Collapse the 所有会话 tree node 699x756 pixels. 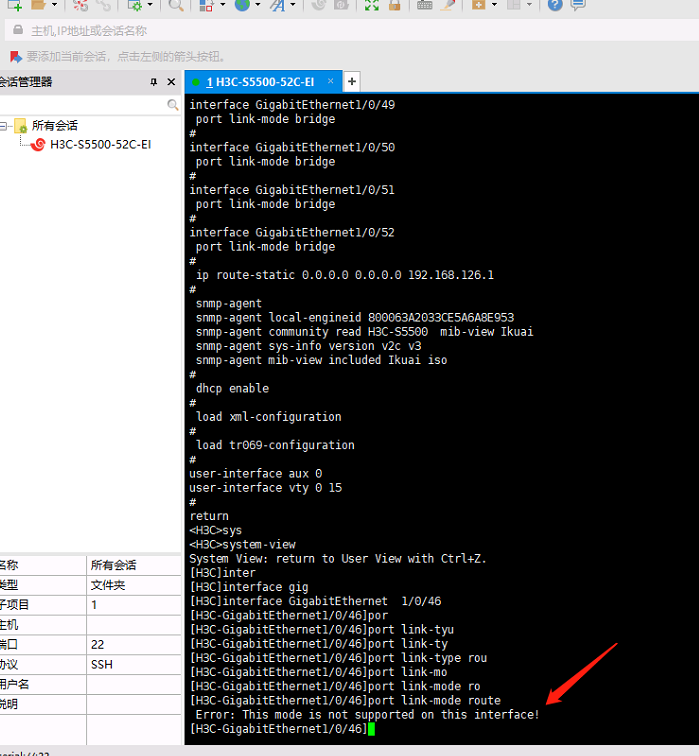pos(3,126)
